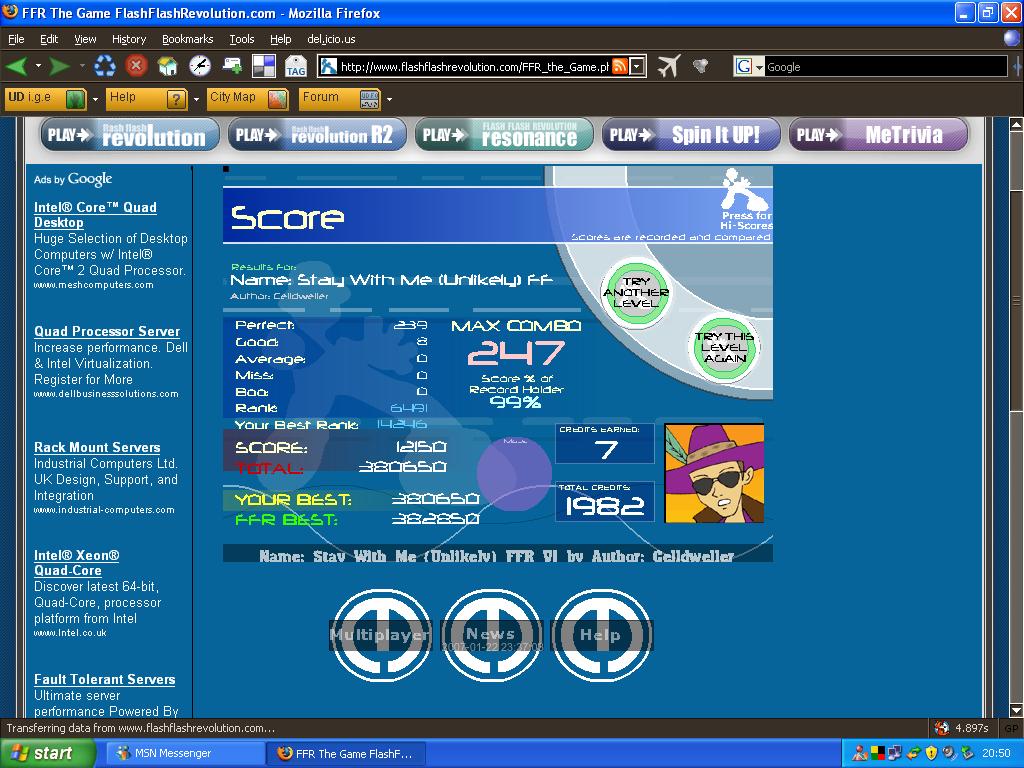Screen dimensions: 1024x768
Task: Click the green Back arrow toolbar icon
Action: 16,66
